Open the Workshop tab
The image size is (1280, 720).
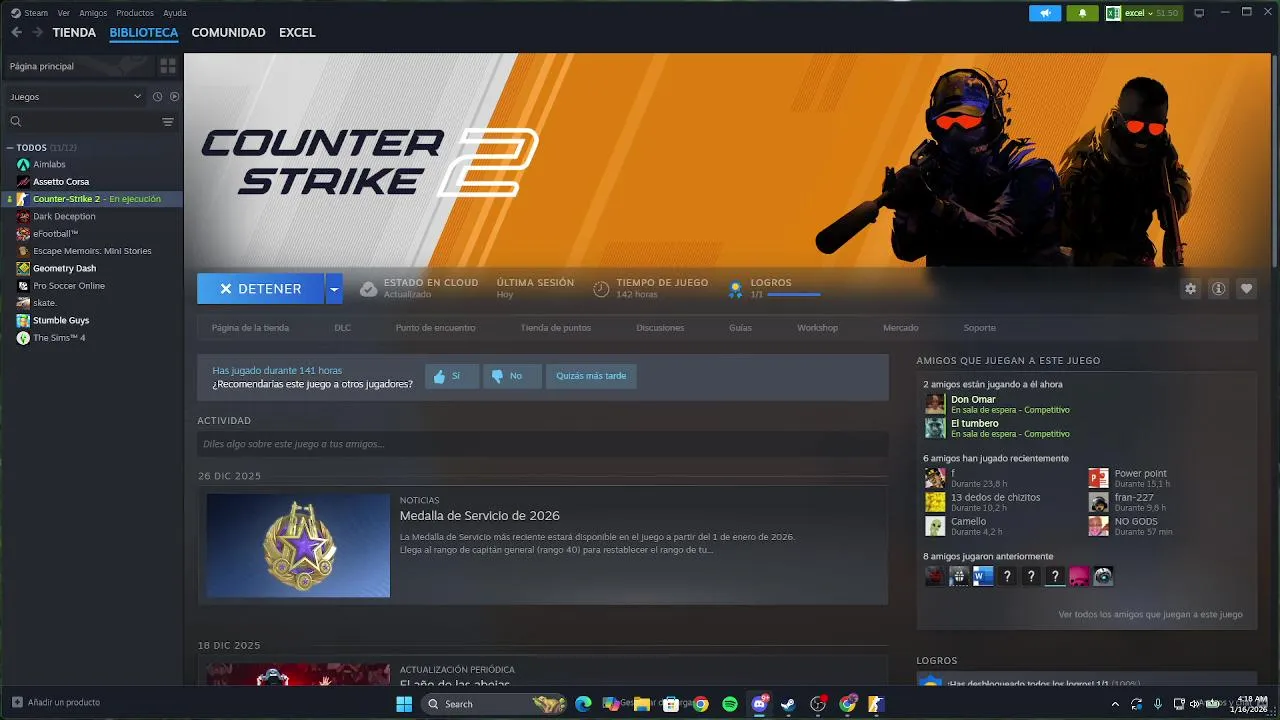pos(817,328)
